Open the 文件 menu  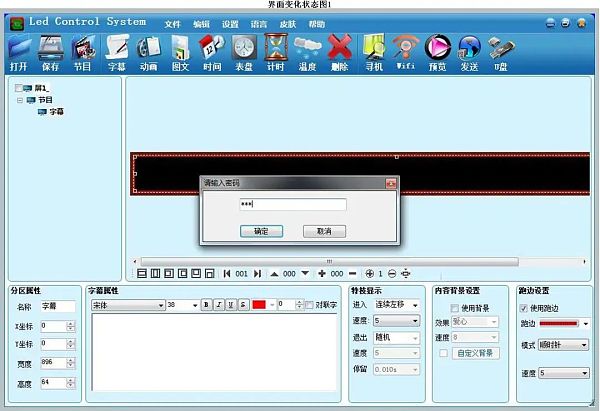(173, 23)
